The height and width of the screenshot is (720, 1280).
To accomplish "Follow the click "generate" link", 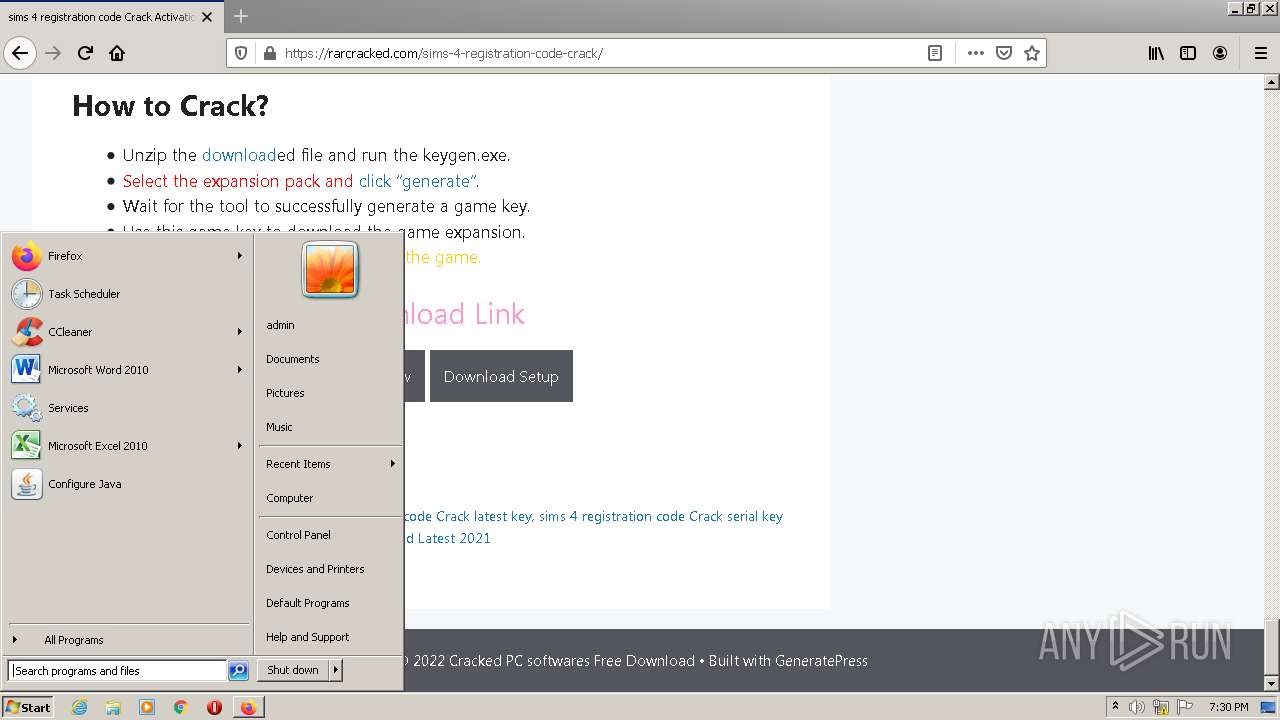I will 419,181.
